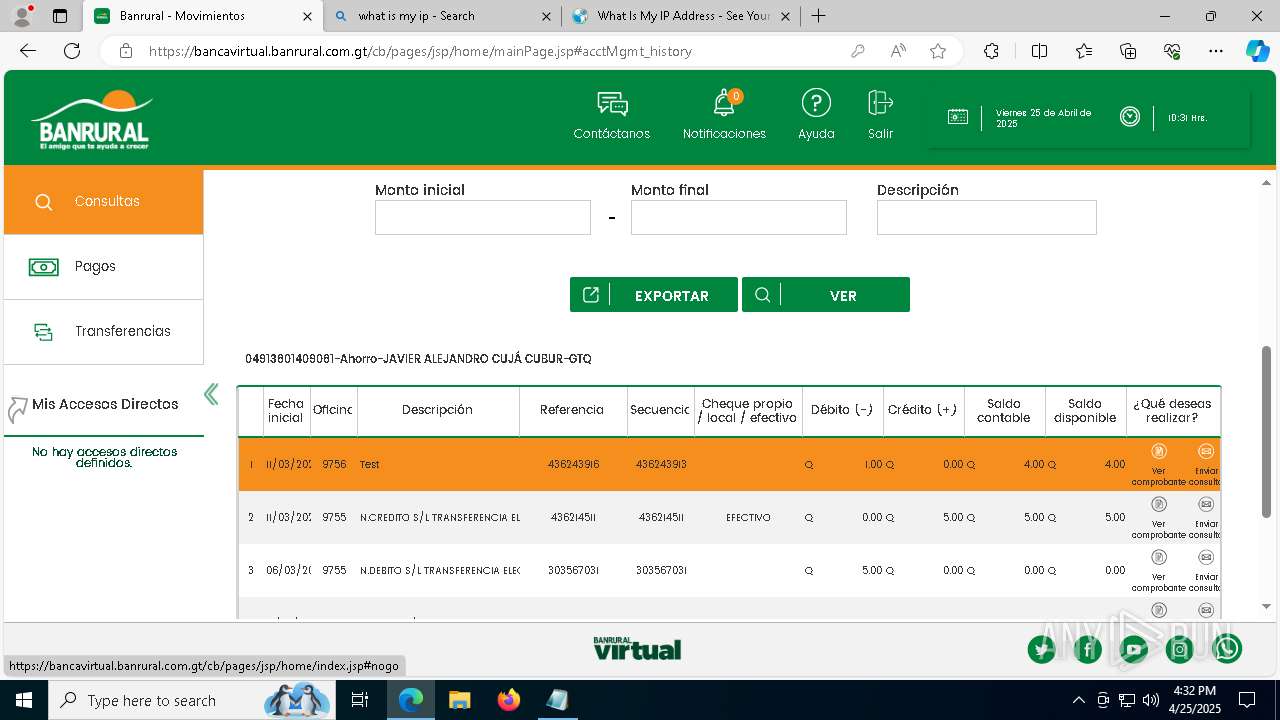The width and height of the screenshot is (1280, 720).
Task: Focus the Descripción input field
Action: [987, 218]
